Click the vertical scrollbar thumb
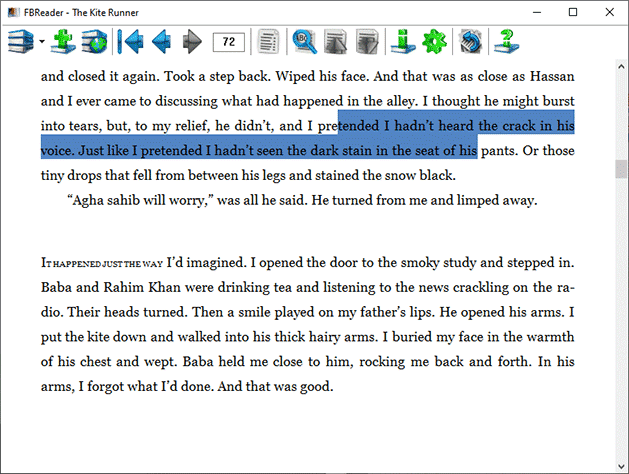Viewport: 629px width, 474px height. pyautogui.click(x=621, y=169)
